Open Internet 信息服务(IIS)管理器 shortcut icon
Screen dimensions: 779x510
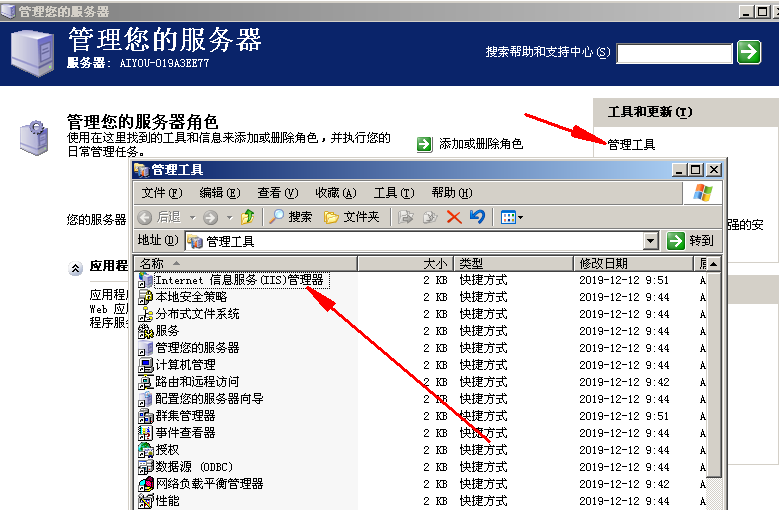145,280
